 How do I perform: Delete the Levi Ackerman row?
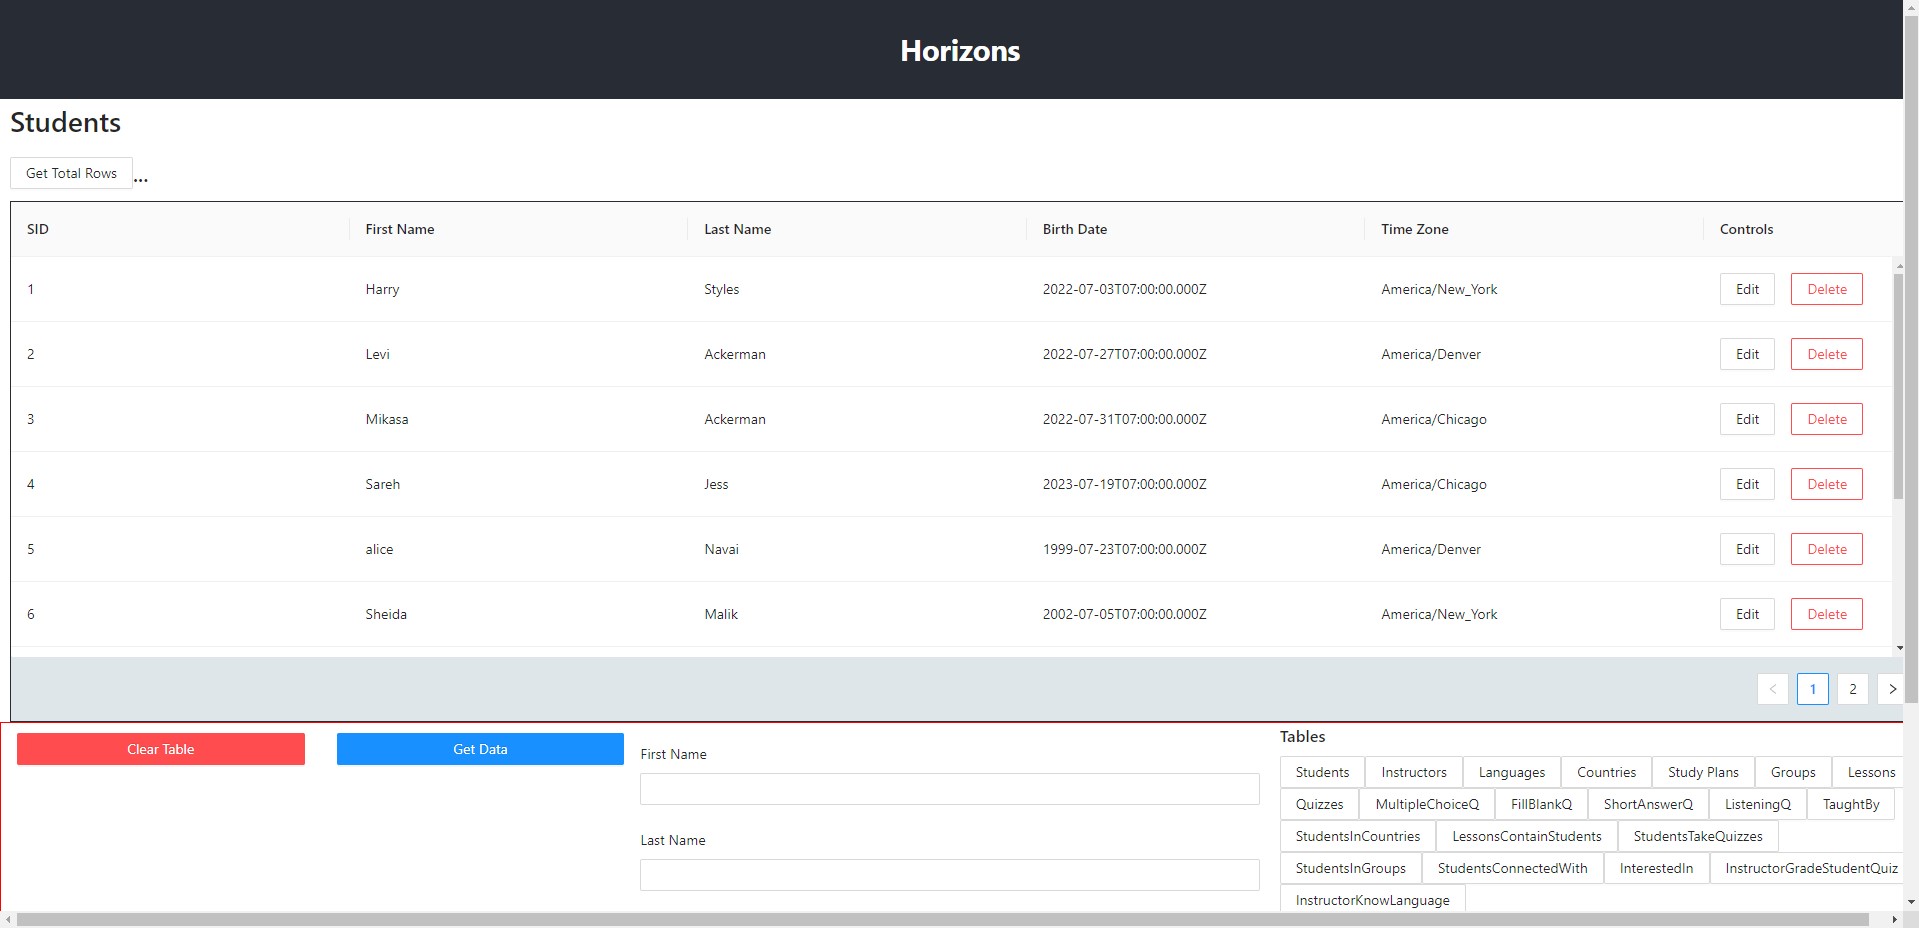[1826, 354]
